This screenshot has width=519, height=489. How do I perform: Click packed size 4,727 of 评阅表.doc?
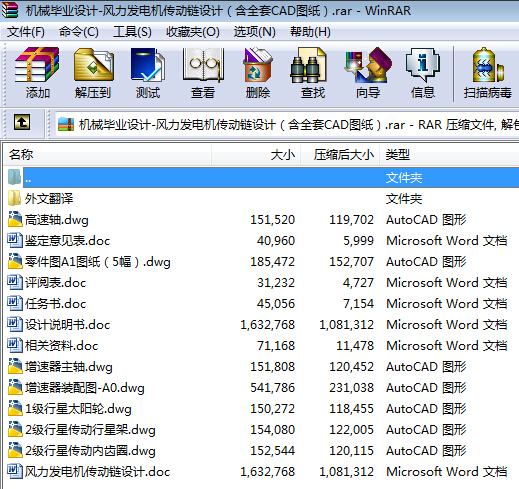coord(358,283)
